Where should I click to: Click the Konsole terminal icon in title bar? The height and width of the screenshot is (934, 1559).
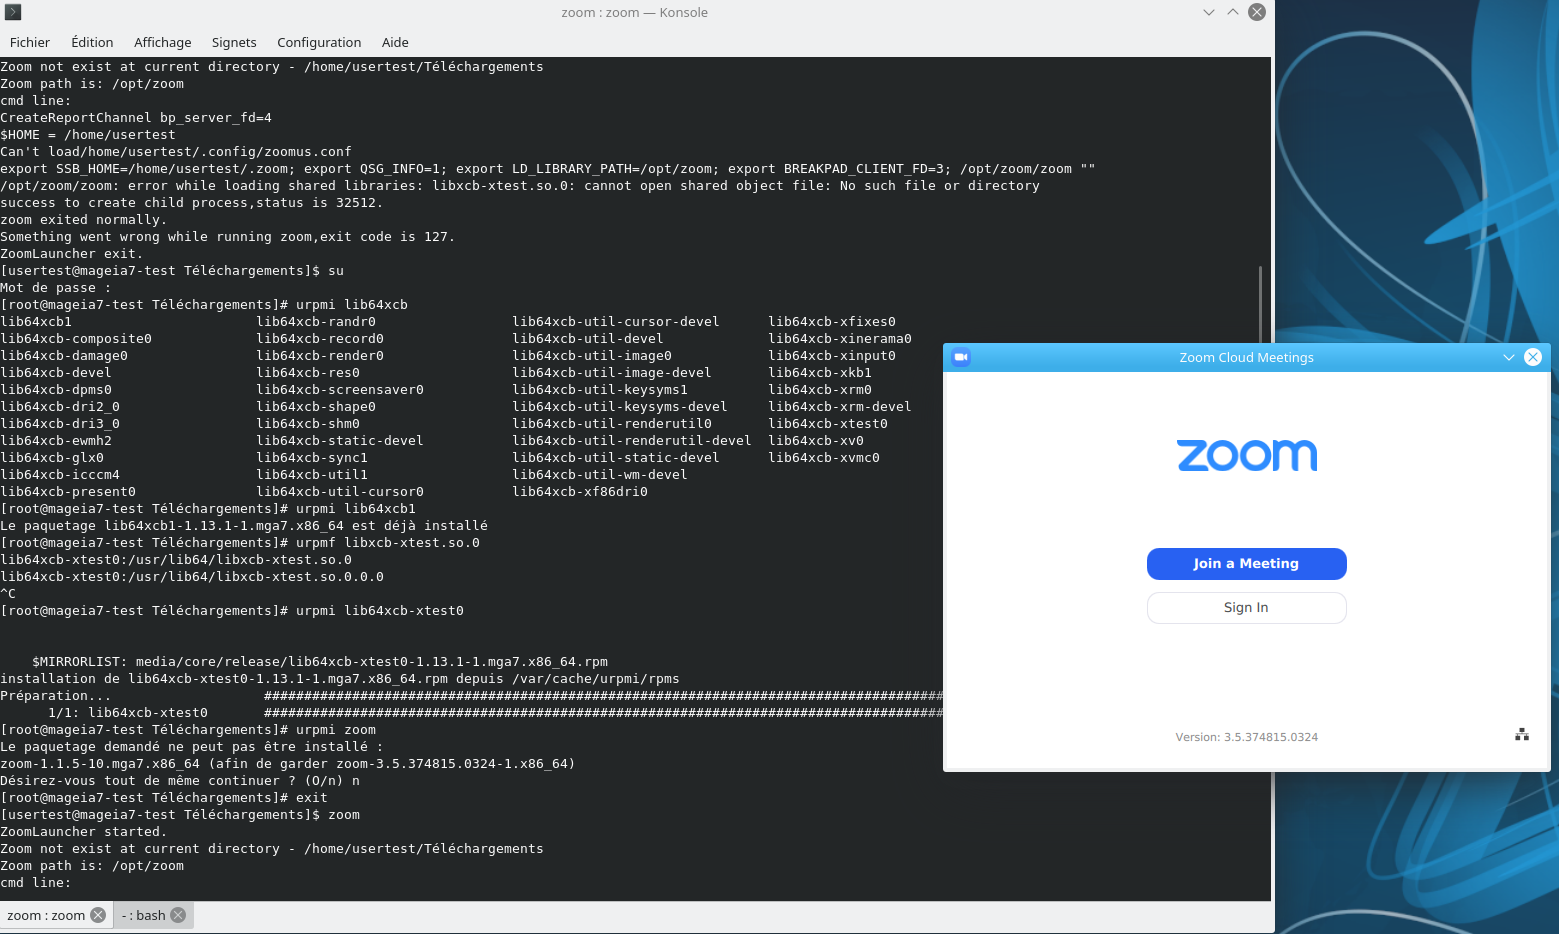[x=13, y=12]
